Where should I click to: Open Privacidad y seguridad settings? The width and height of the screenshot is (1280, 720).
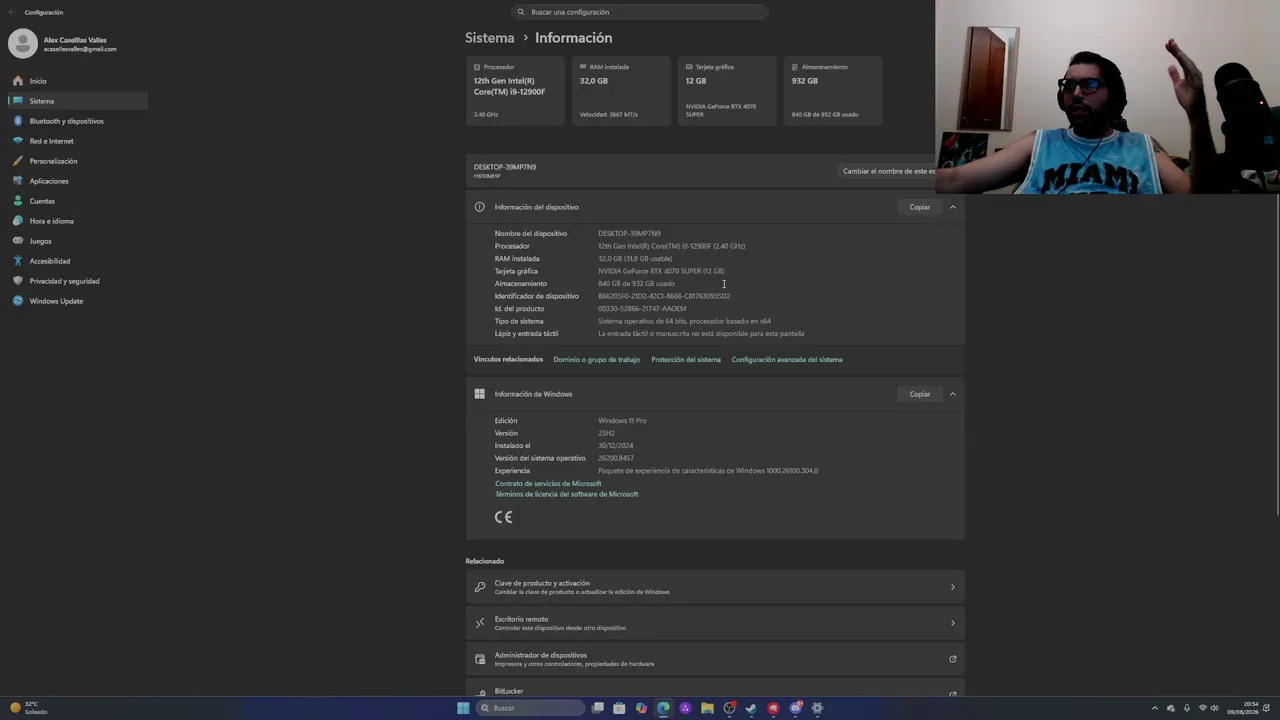(78, 281)
